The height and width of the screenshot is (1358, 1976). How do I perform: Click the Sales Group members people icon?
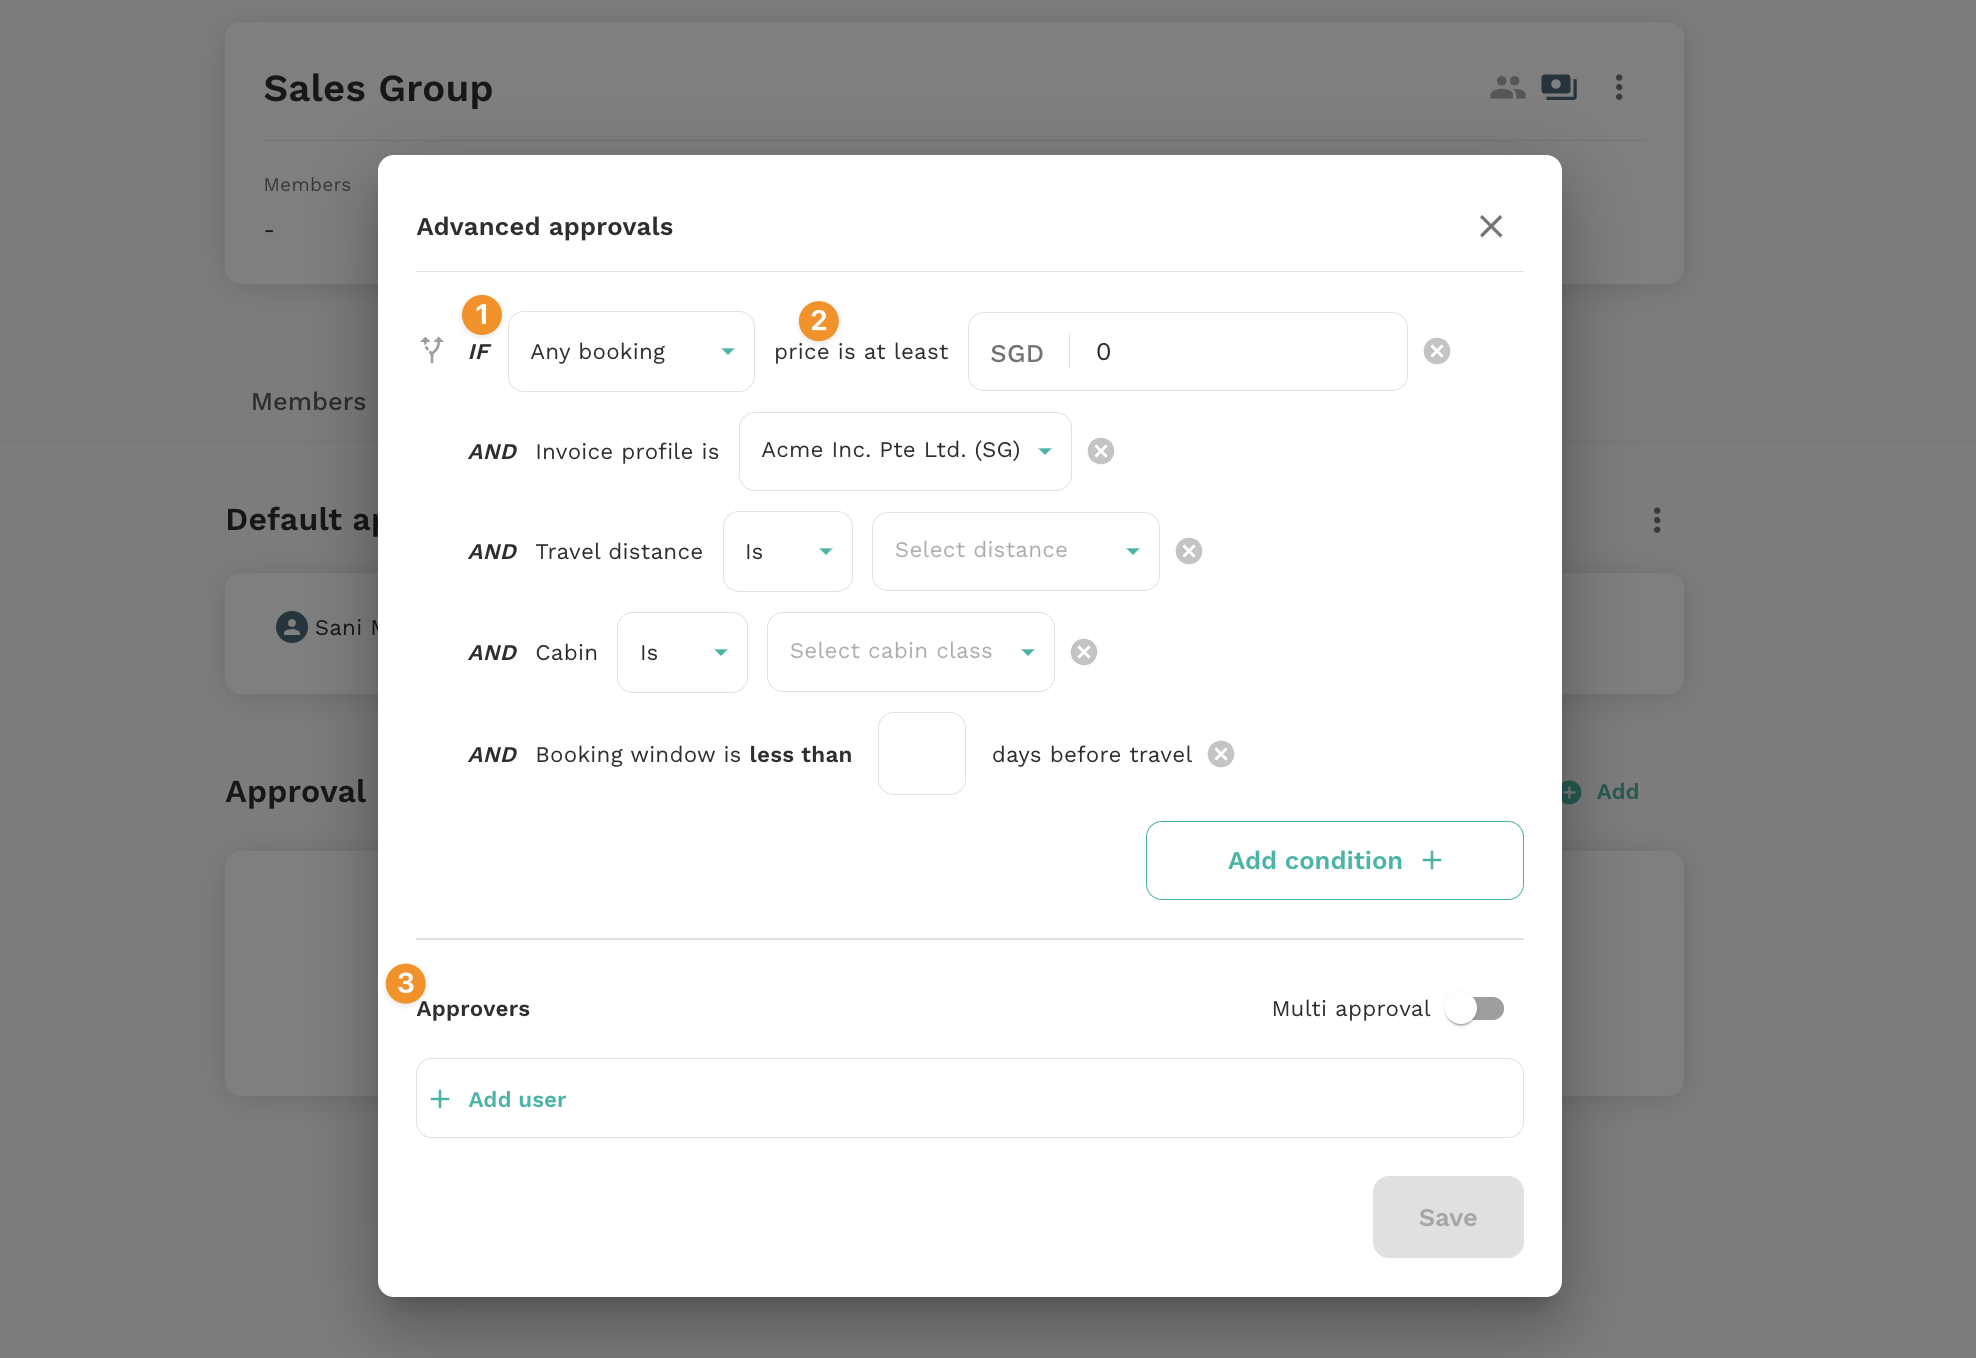(x=1507, y=88)
